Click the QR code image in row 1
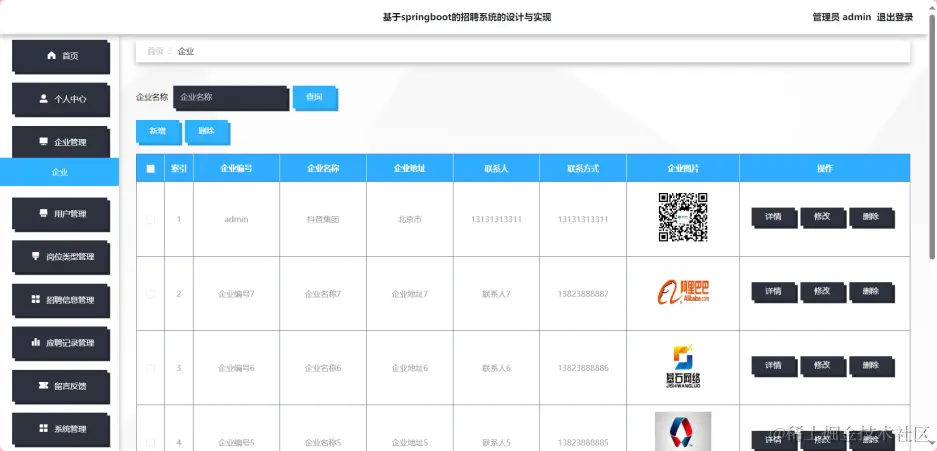The height and width of the screenshot is (451, 937). coord(683,217)
